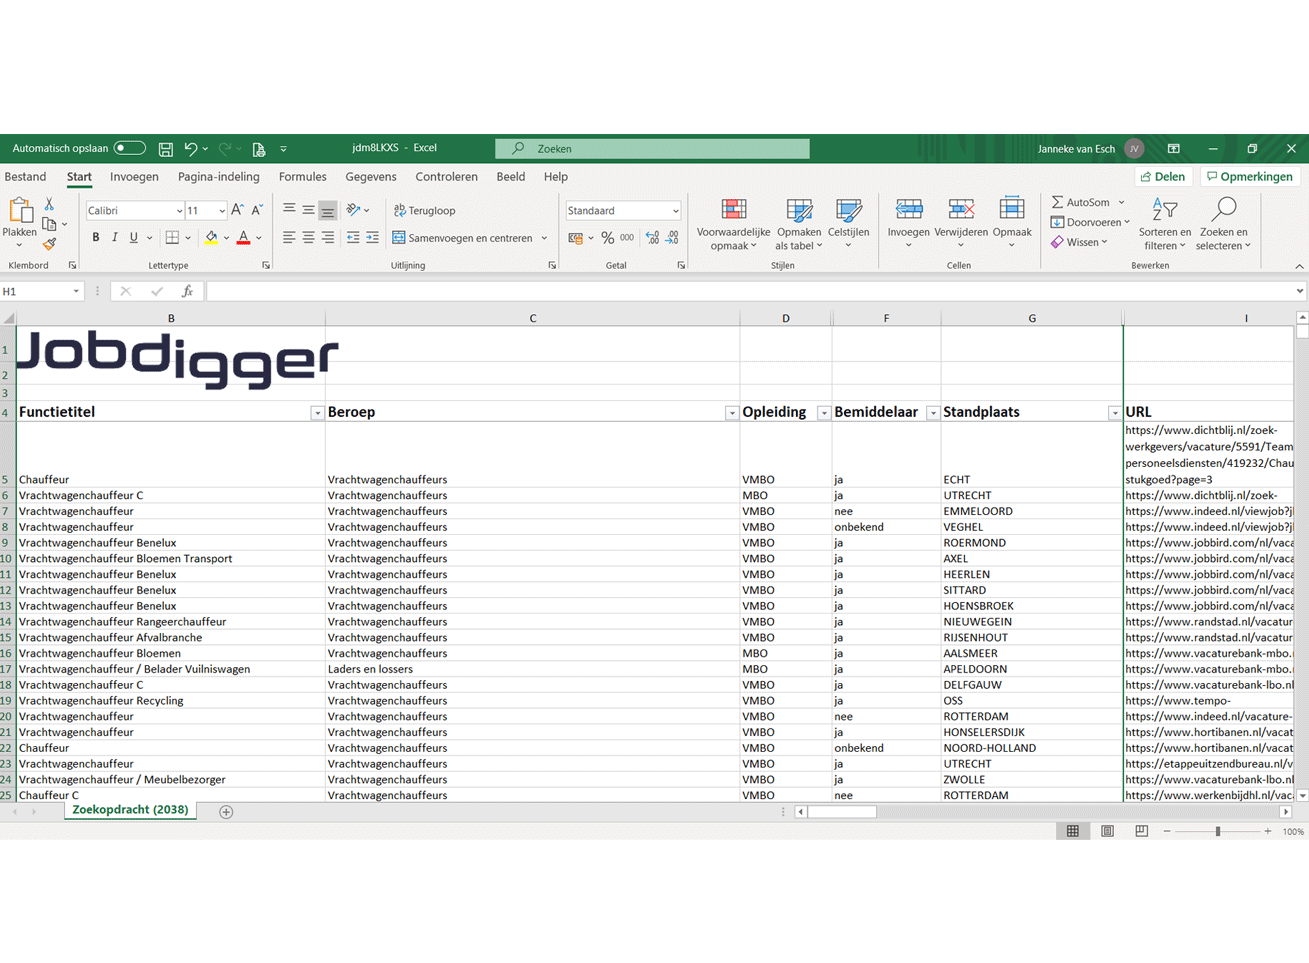
Task: Switch to the Gegevens tab
Action: coord(370,177)
